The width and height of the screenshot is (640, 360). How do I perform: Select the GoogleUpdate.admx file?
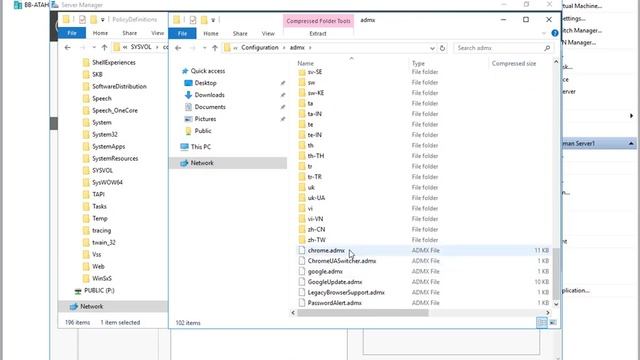tap(335, 282)
